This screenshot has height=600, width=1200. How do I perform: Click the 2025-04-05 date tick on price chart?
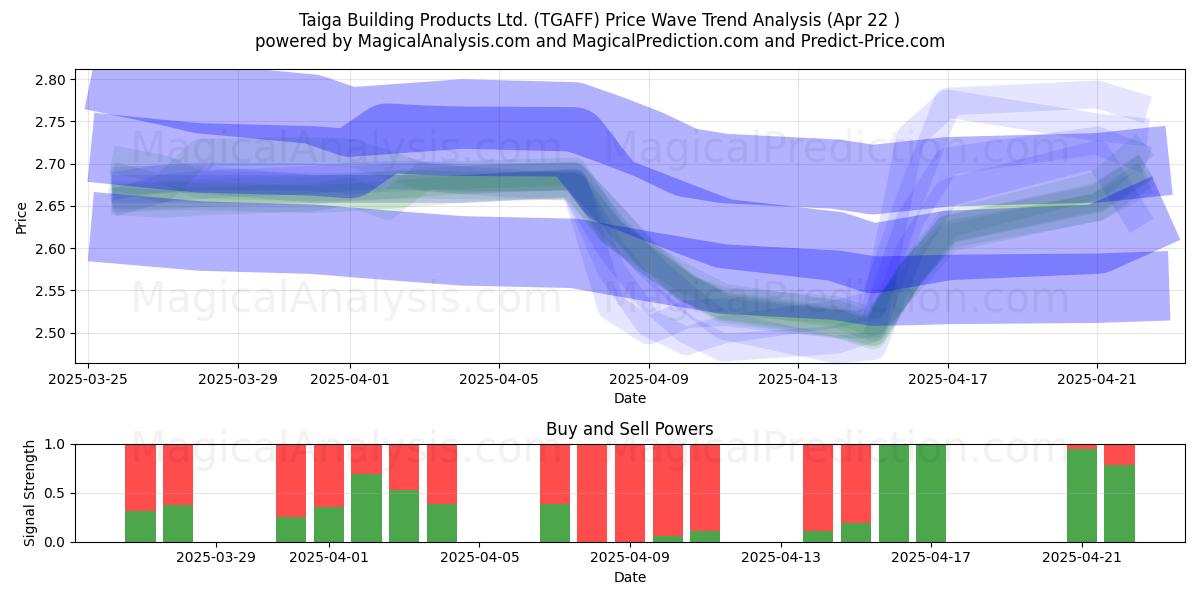[499, 379]
